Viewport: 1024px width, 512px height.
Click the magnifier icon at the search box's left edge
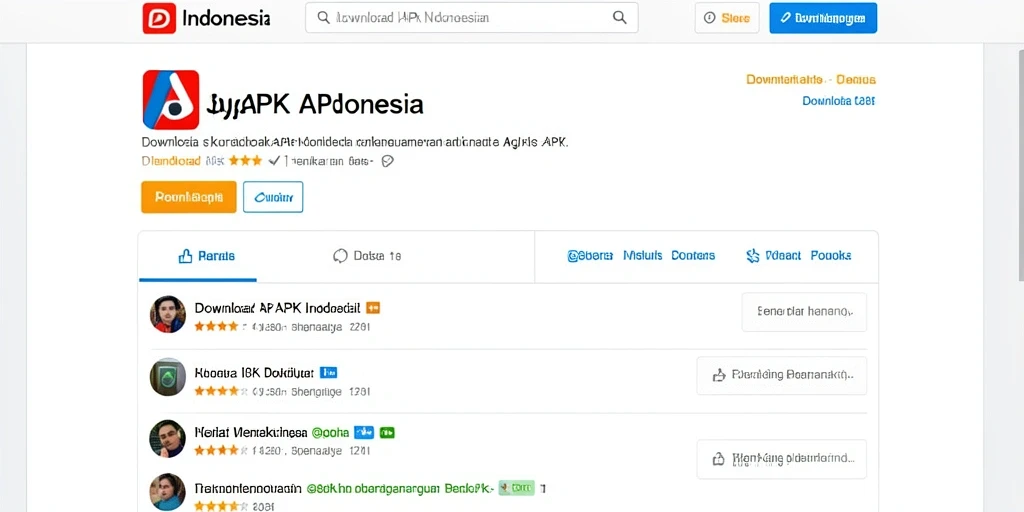click(x=323, y=18)
